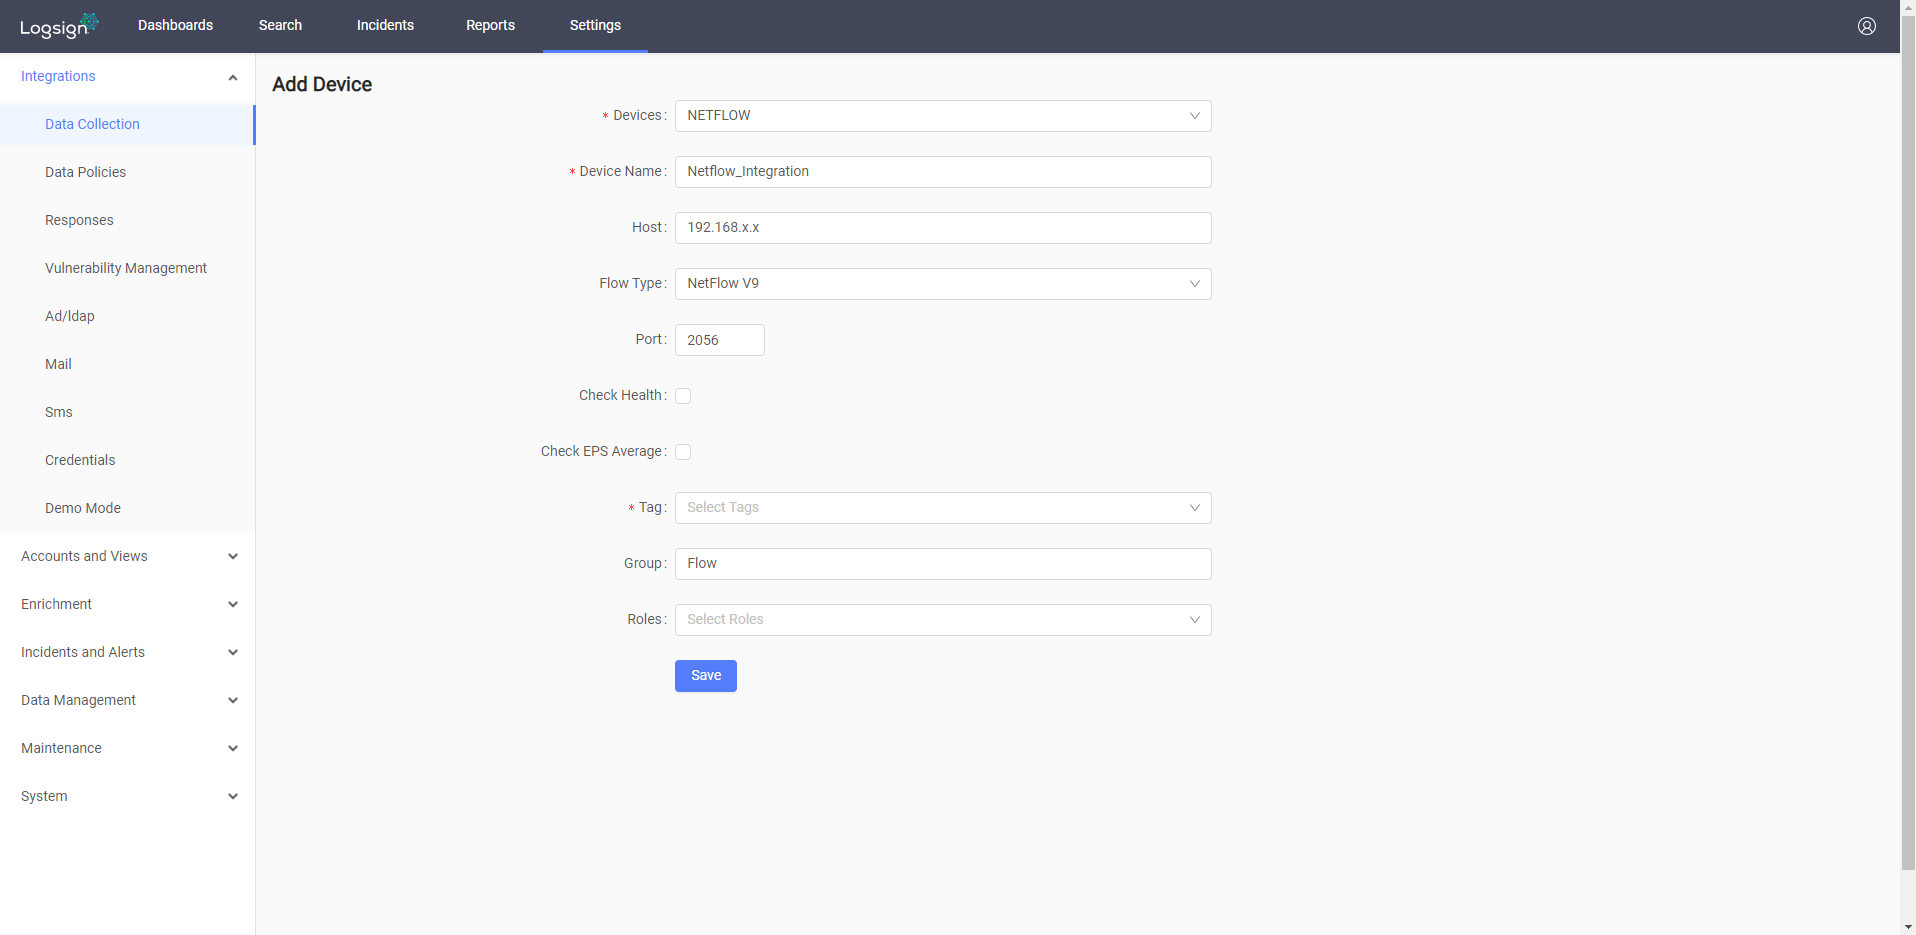Viewport: 1916px width, 935px height.
Task: Switch to the Reports tab
Action: (x=490, y=25)
